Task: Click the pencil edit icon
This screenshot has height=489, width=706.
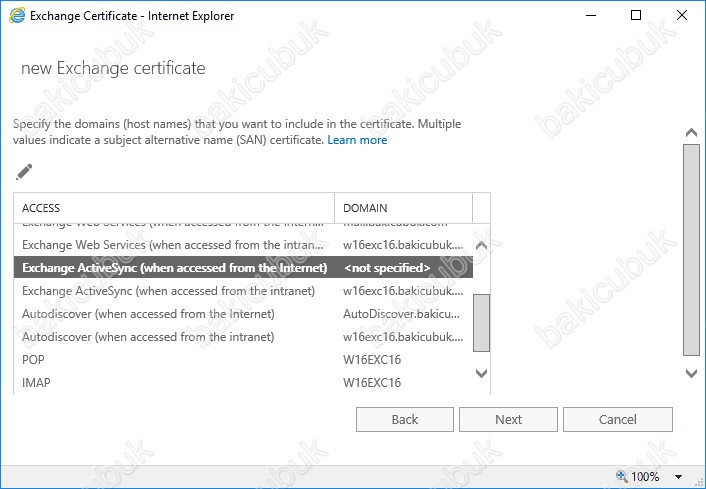Action: pos(24,172)
